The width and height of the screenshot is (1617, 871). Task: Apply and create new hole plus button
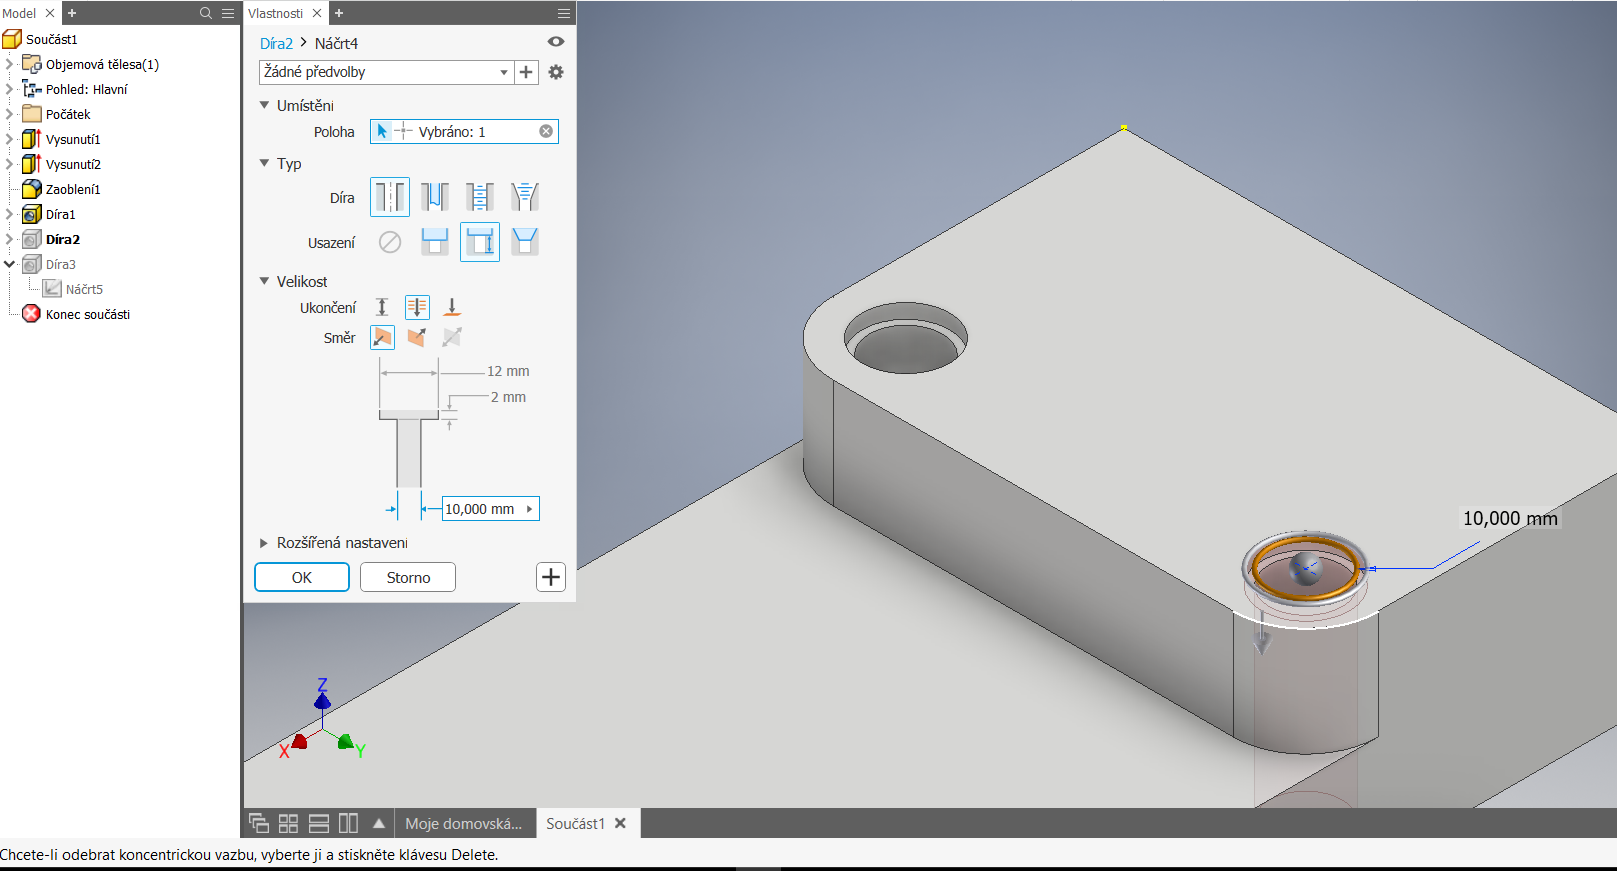pyautogui.click(x=551, y=577)
